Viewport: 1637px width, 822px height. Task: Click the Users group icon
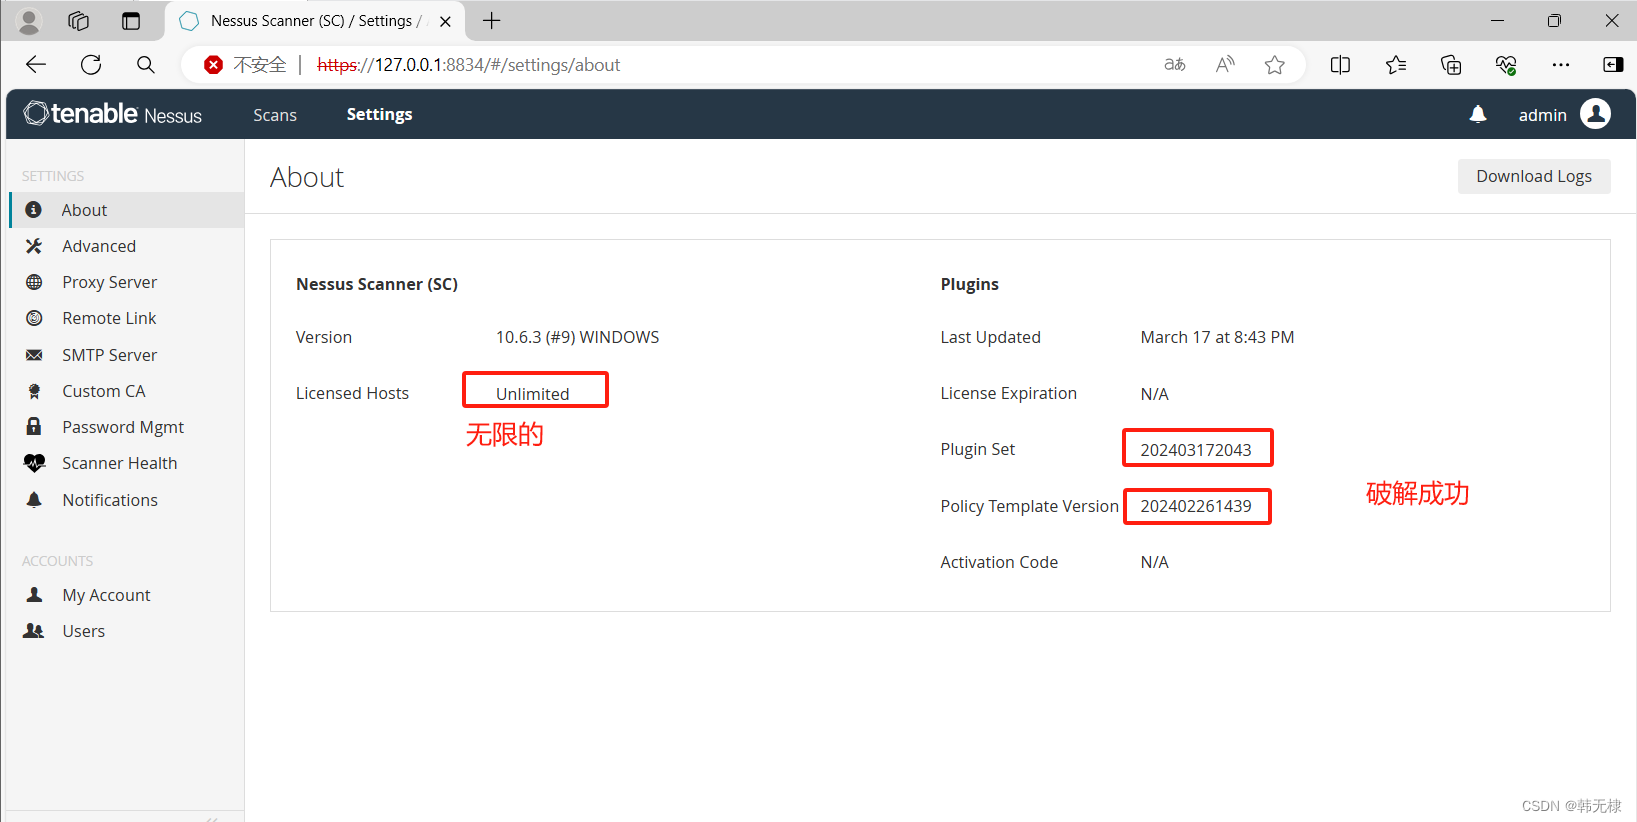34,631
